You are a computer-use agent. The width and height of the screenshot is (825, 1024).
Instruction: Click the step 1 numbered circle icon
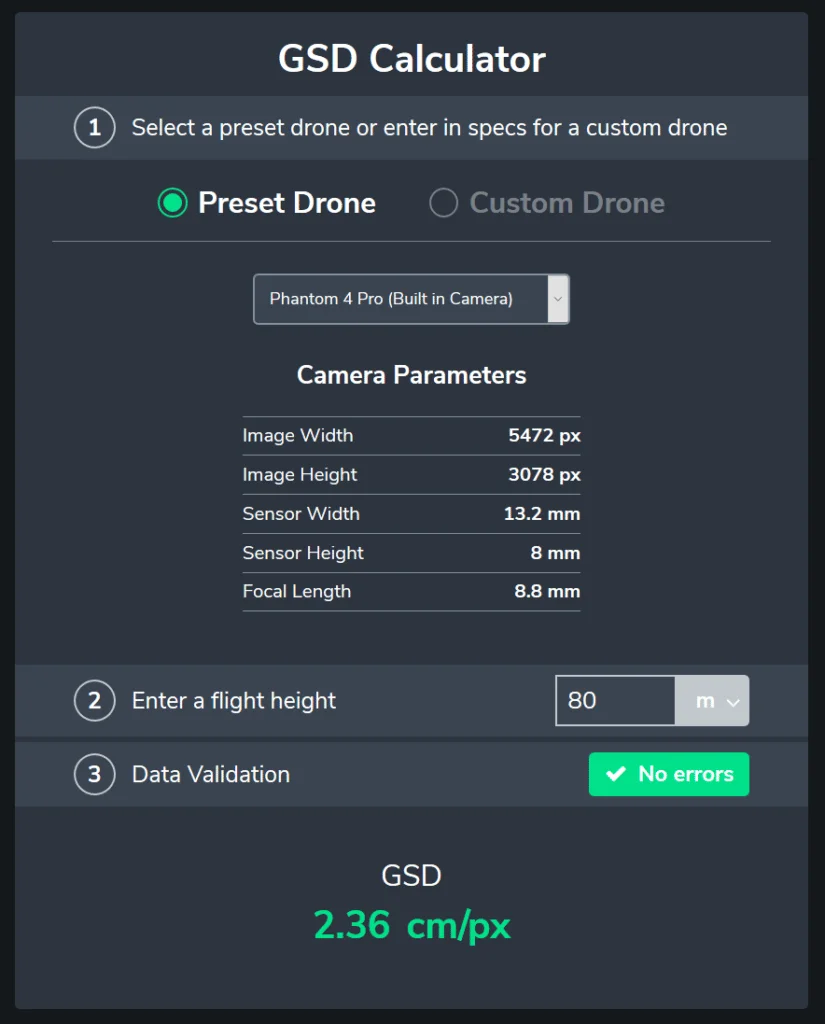tap(94, 128)
